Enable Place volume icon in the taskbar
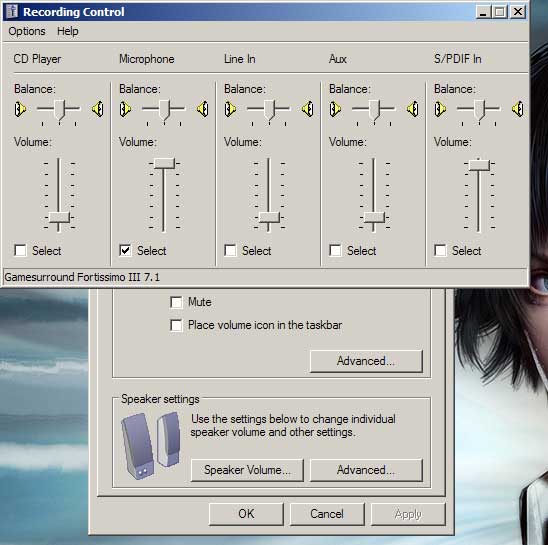 (176, 325)
